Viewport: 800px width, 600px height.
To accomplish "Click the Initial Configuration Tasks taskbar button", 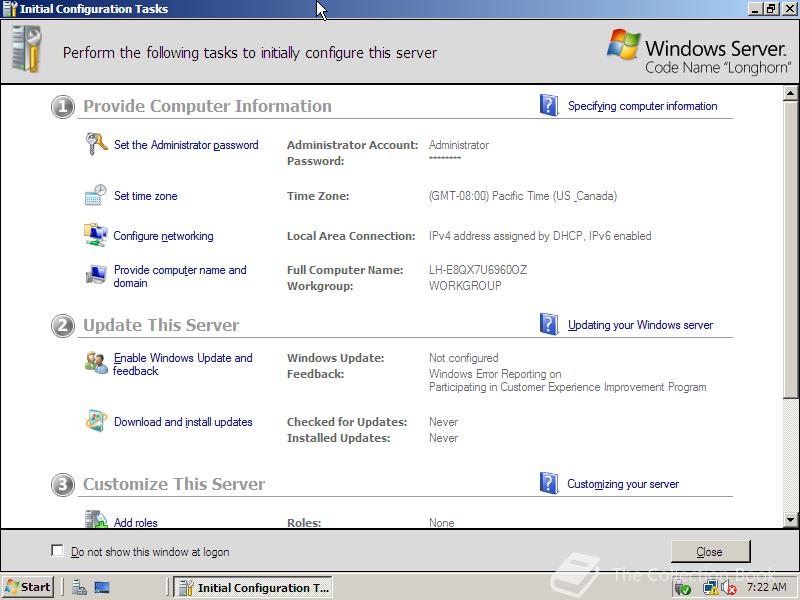I will pyautogui.click(x=253, y=587).
